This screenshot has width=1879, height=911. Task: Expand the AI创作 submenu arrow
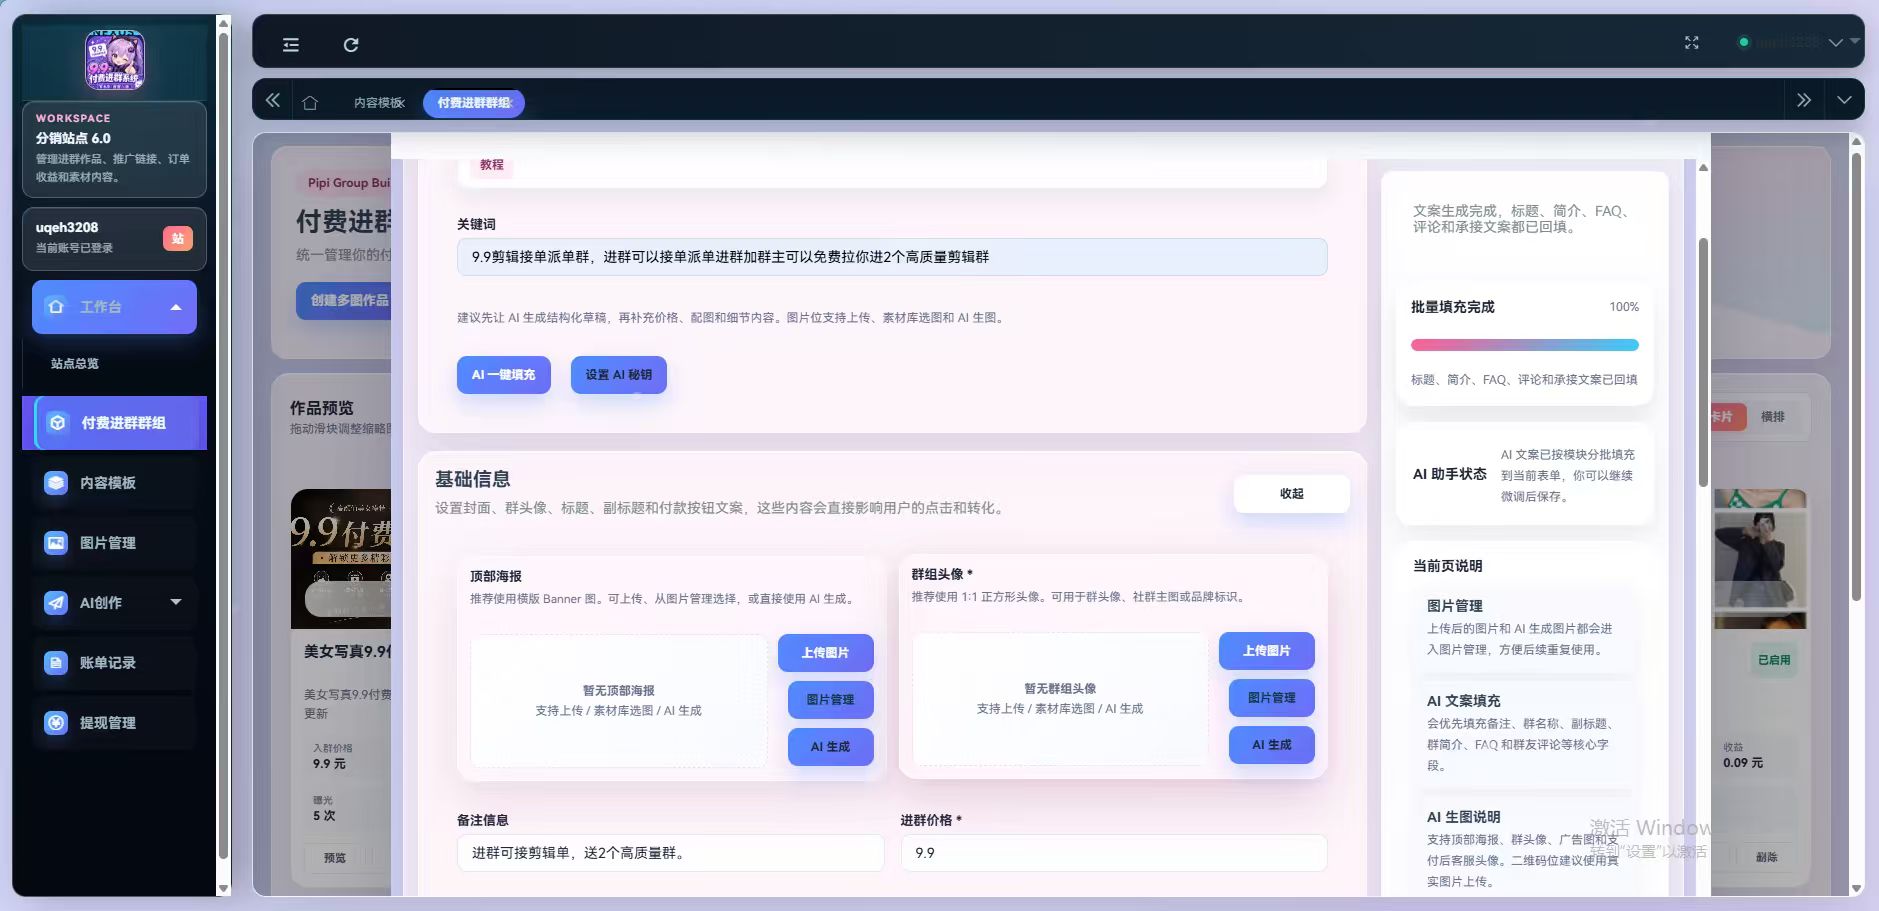(176, 602)
